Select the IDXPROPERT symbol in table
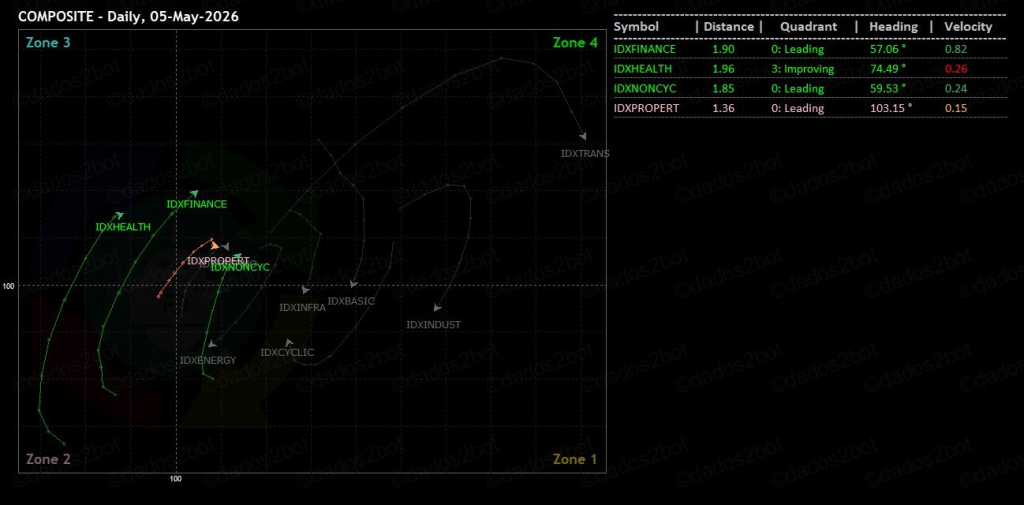This screenshot has width=1024, height=505. click(x=645, y=108)
